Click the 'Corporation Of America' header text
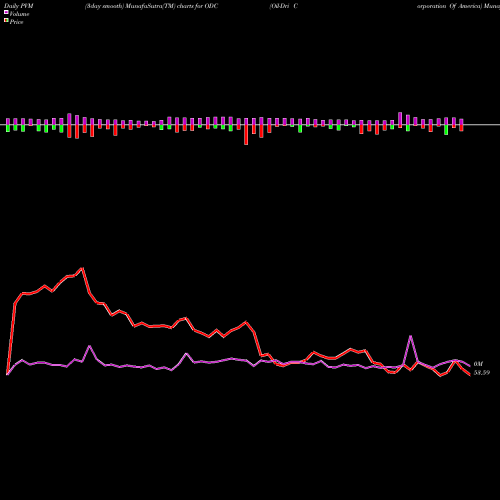500x500 pixels. point(449,6)
